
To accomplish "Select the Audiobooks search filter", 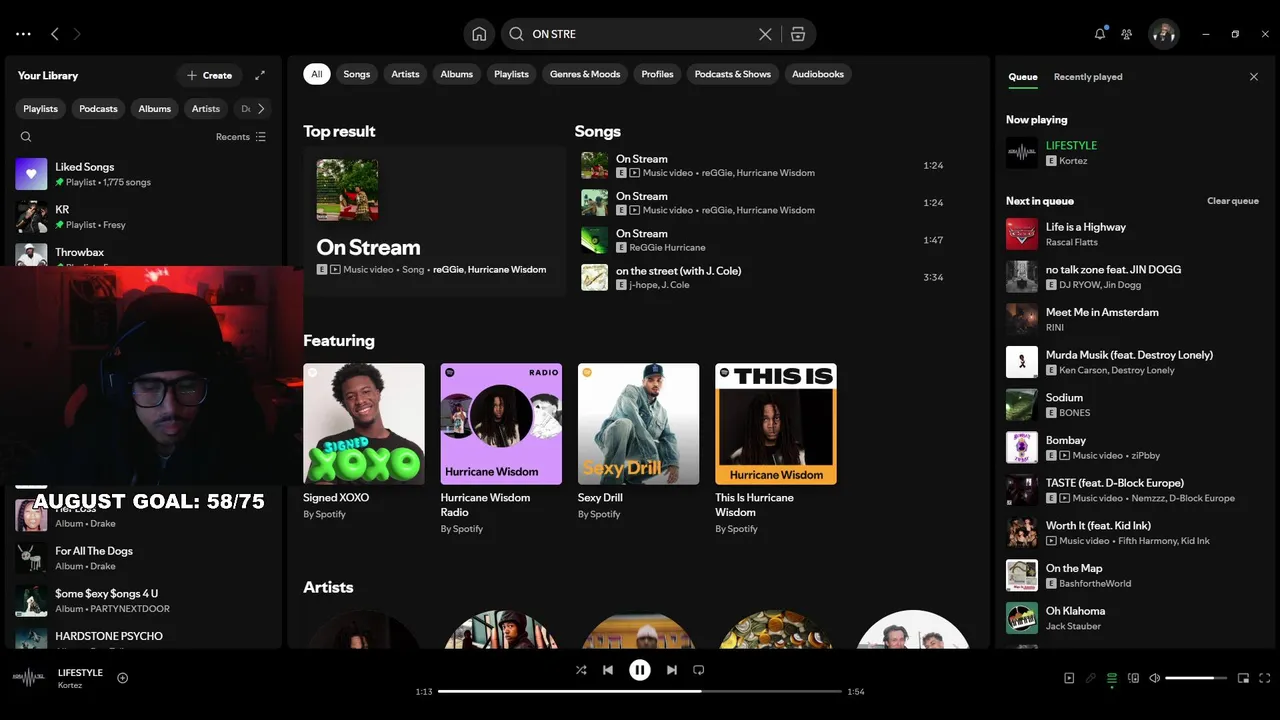I will tap(818, 74).
